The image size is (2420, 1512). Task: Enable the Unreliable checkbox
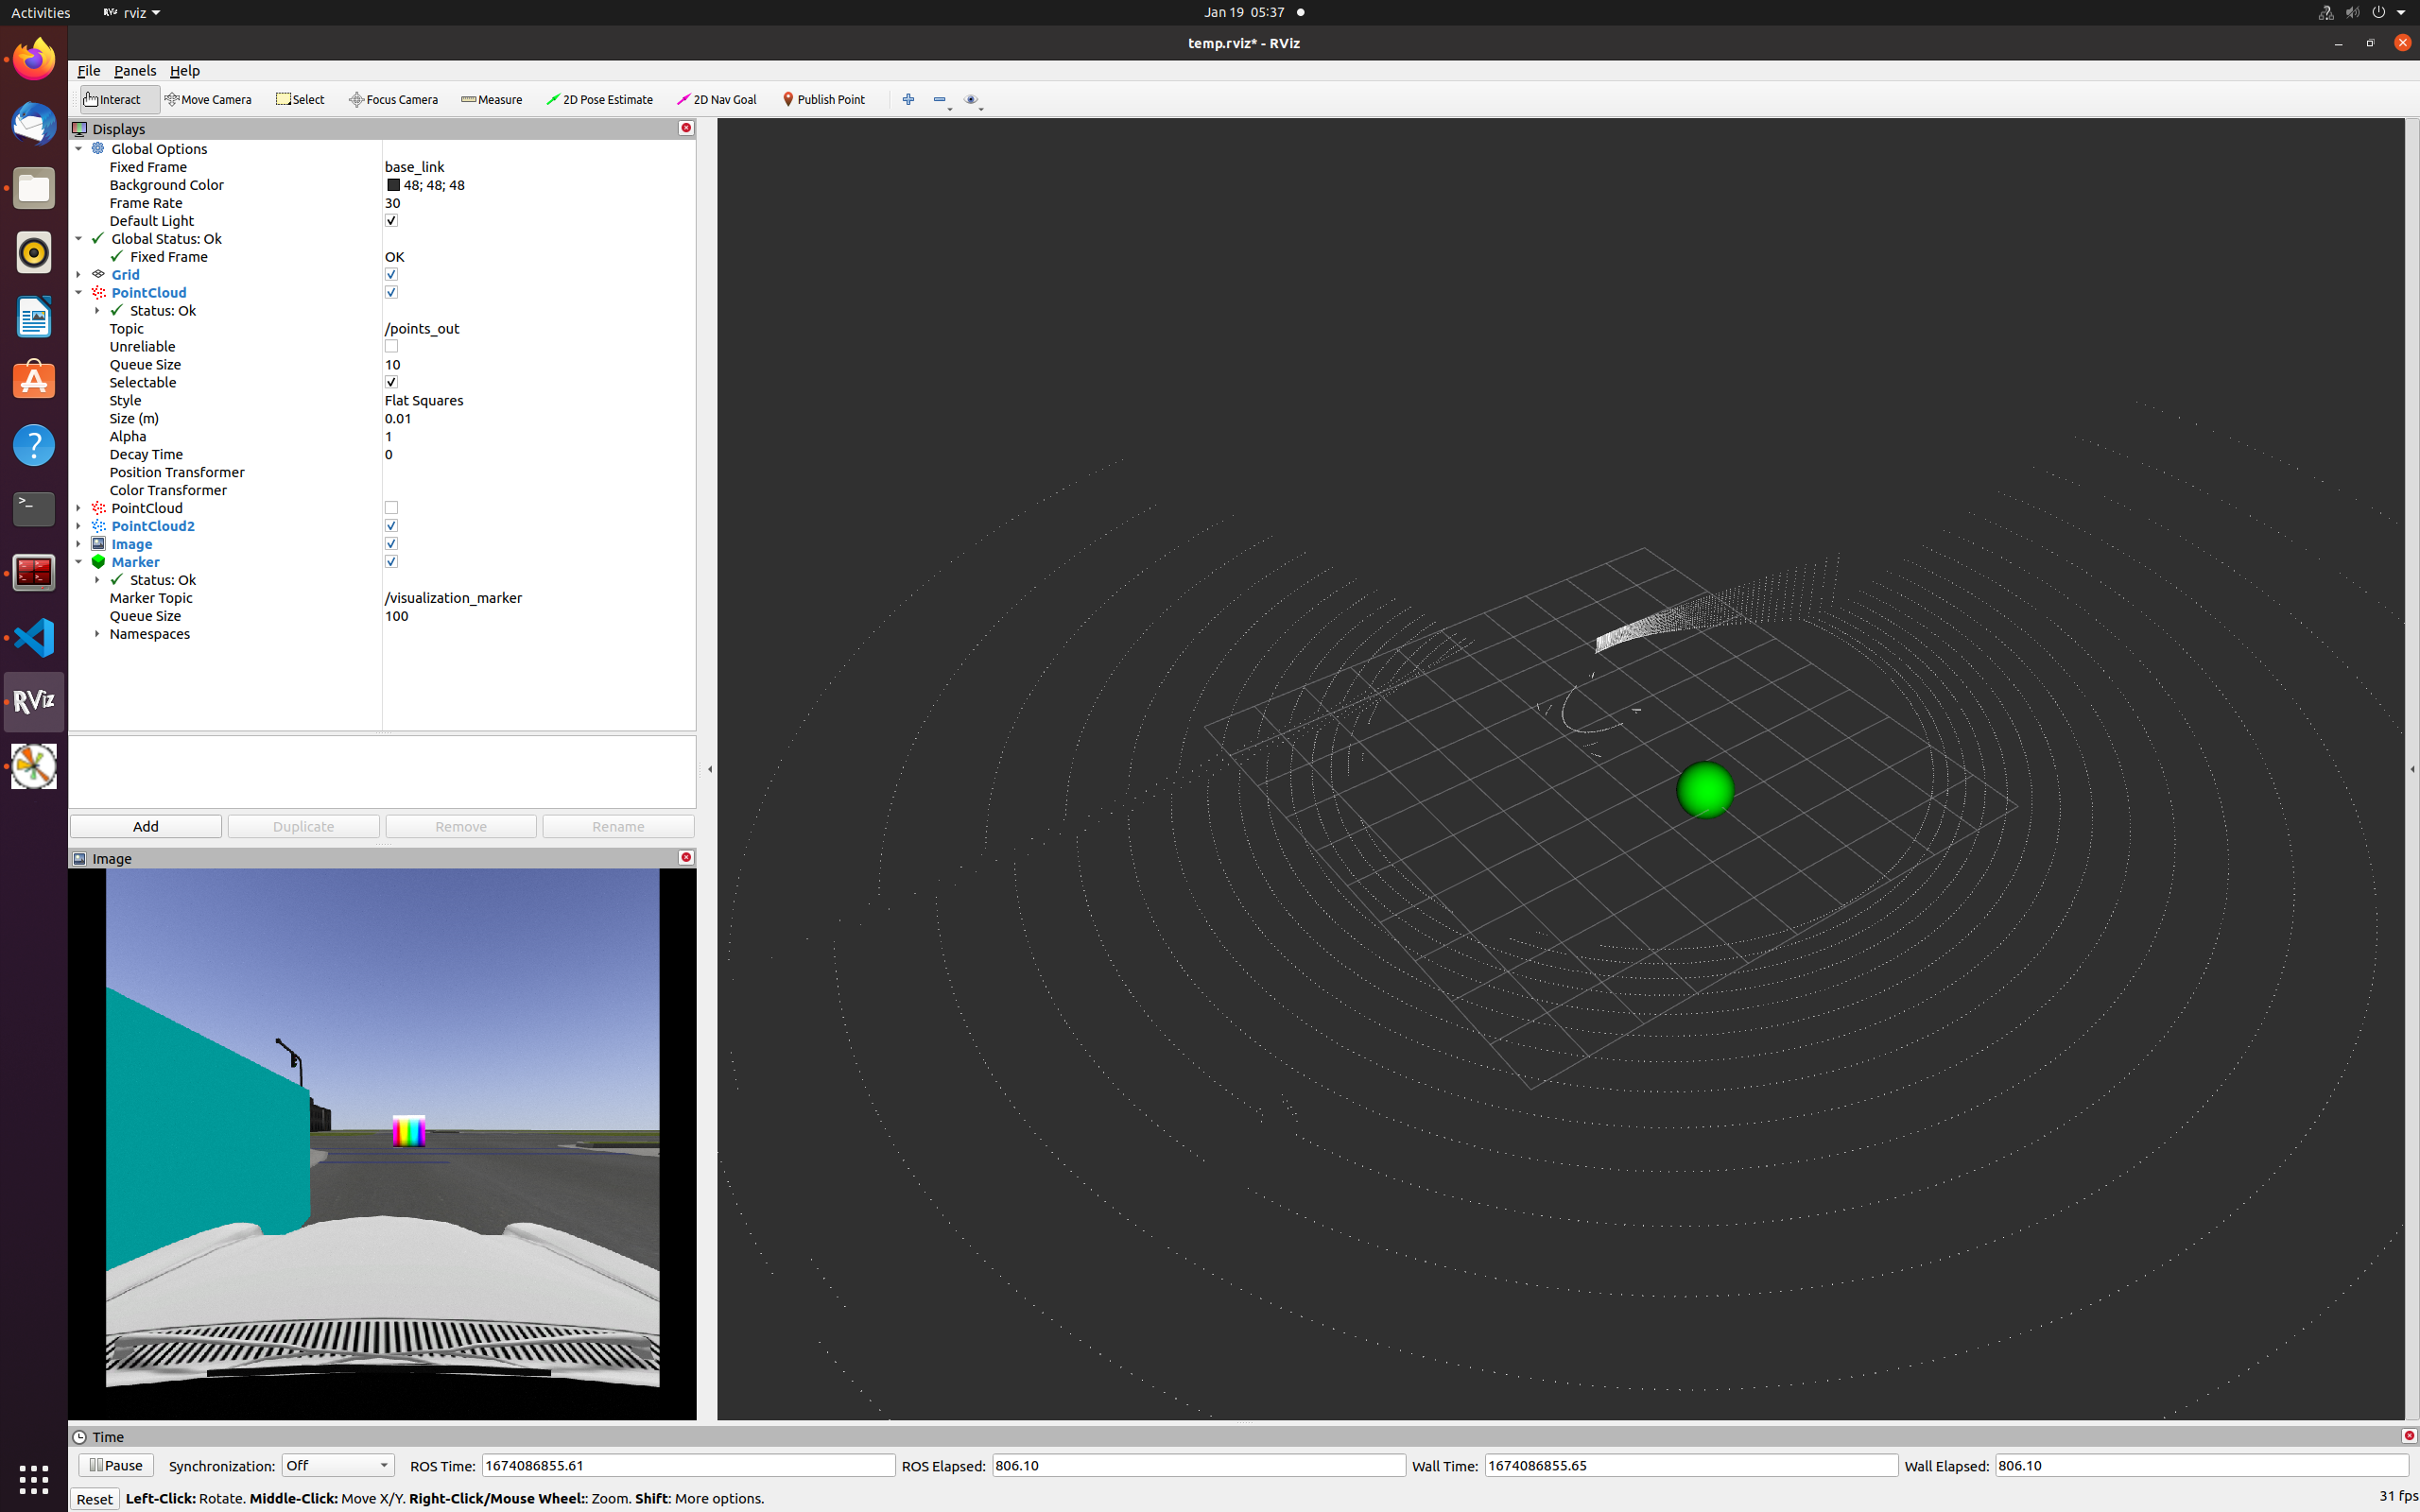[391, 346]
